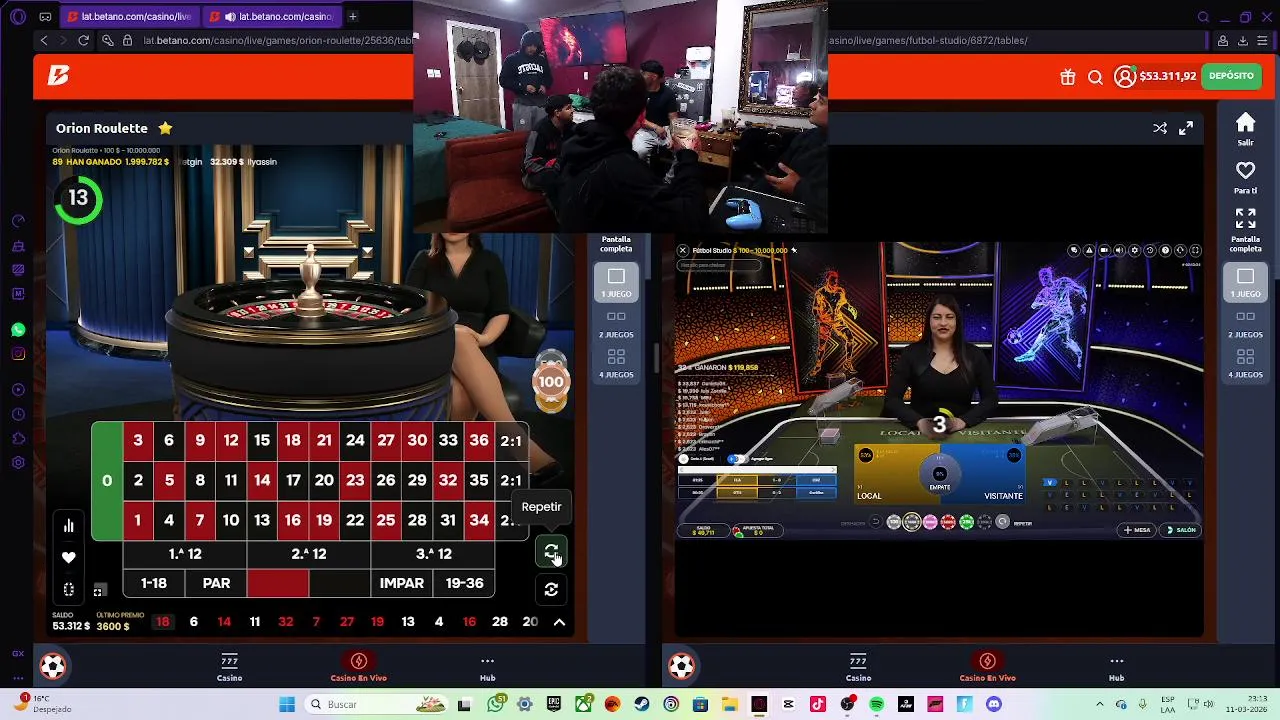Bet on EMPATE in Futbol Studio
The height and width of the screenshot is (720, 1280).
[940, 474]
